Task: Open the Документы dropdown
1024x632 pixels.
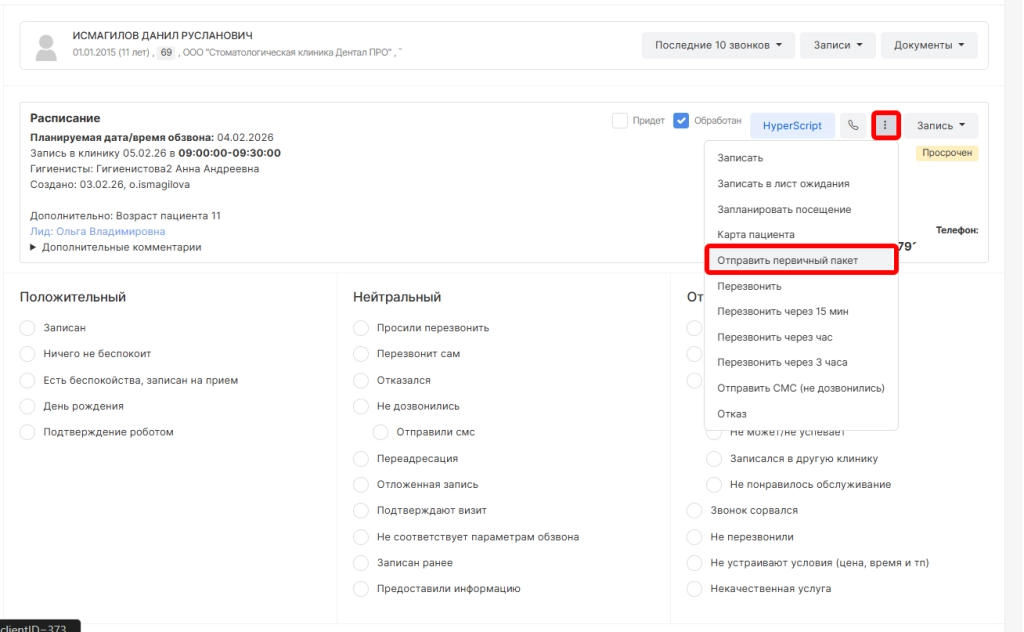Action: pyautogui.click(x=929, y=45)
